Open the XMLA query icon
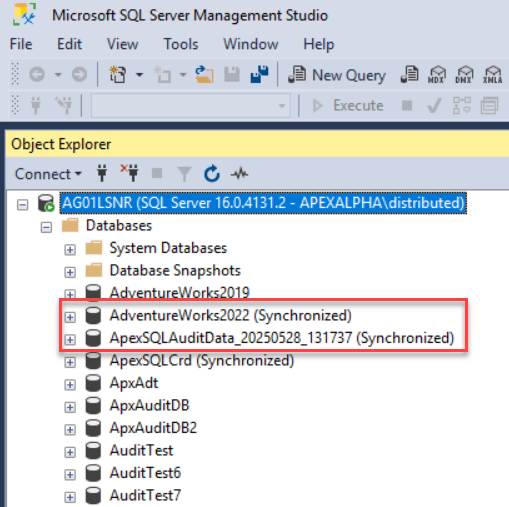 (492, 75)
